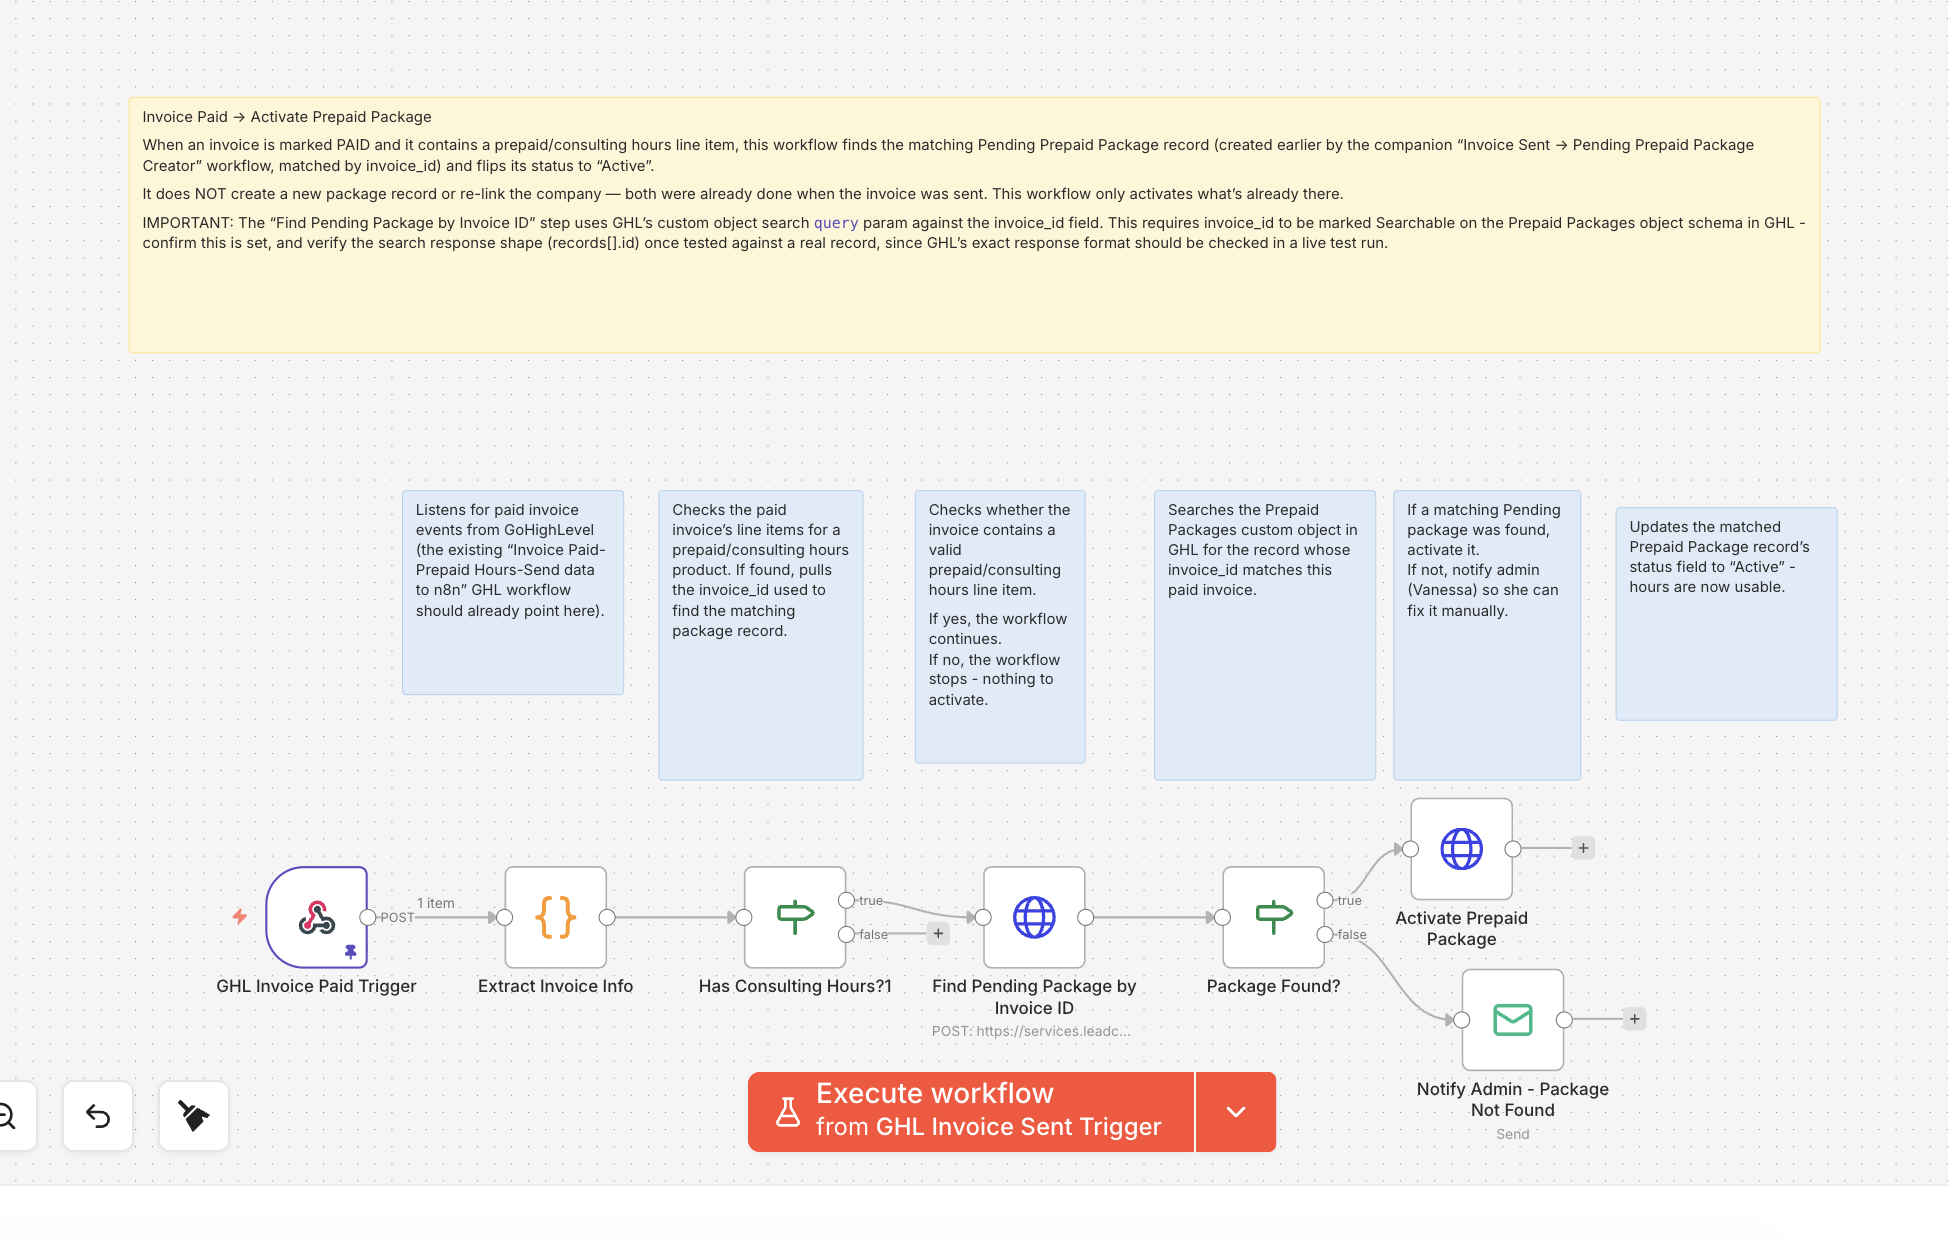Open the Extract Invoice Info code node
1948x1240 pixels.
[556, 917]
